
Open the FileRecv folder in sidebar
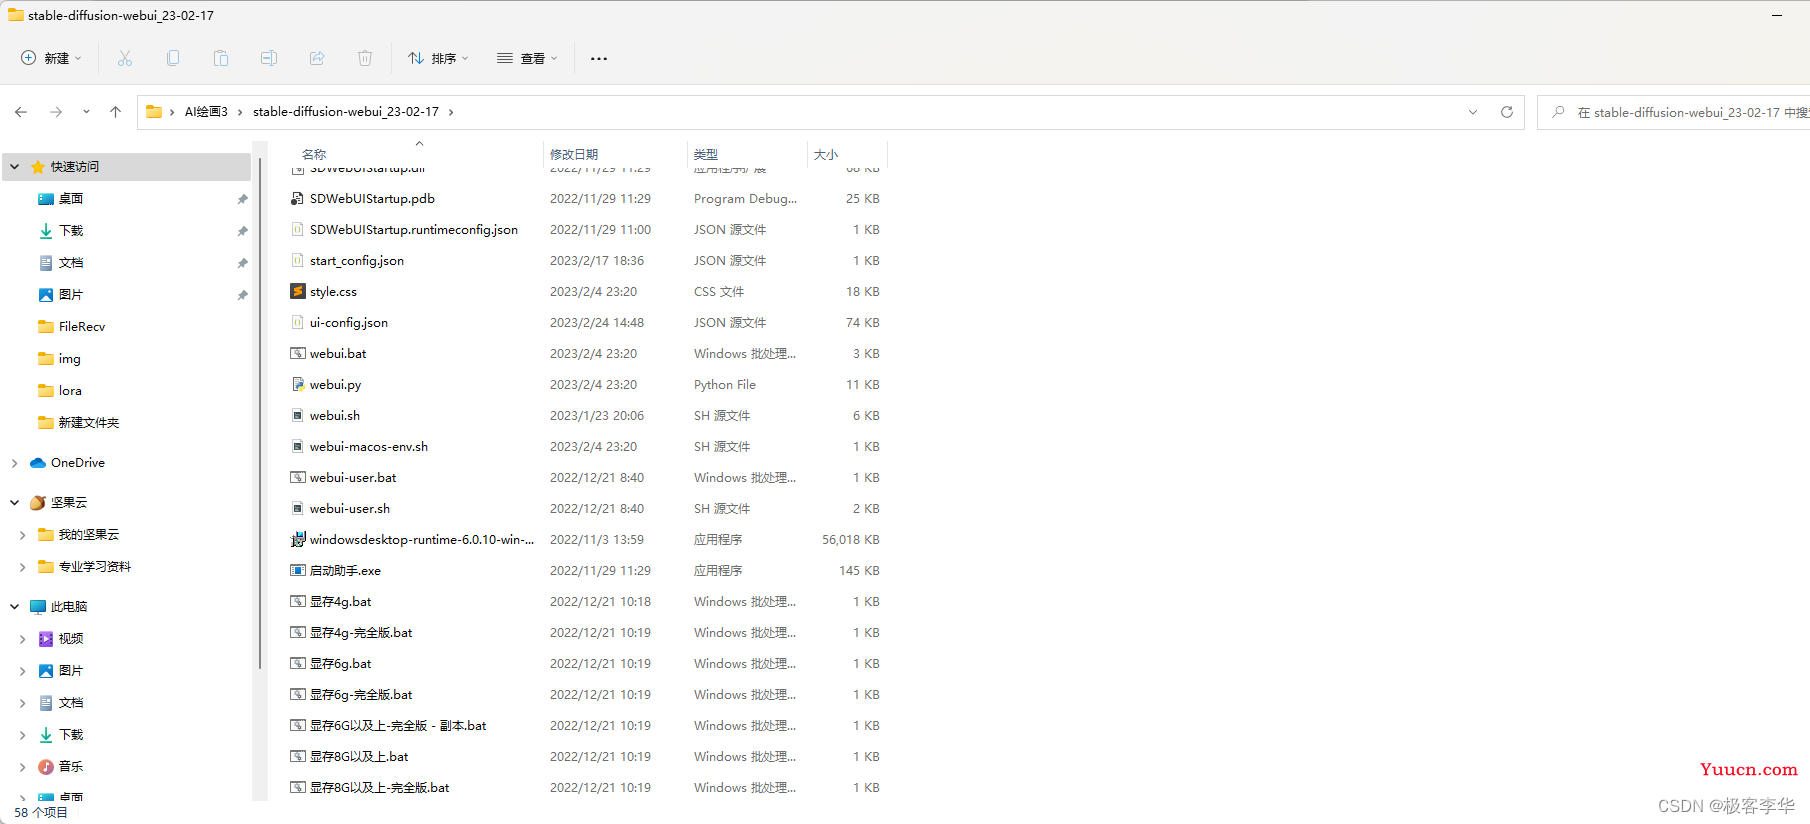click(82, 326)
